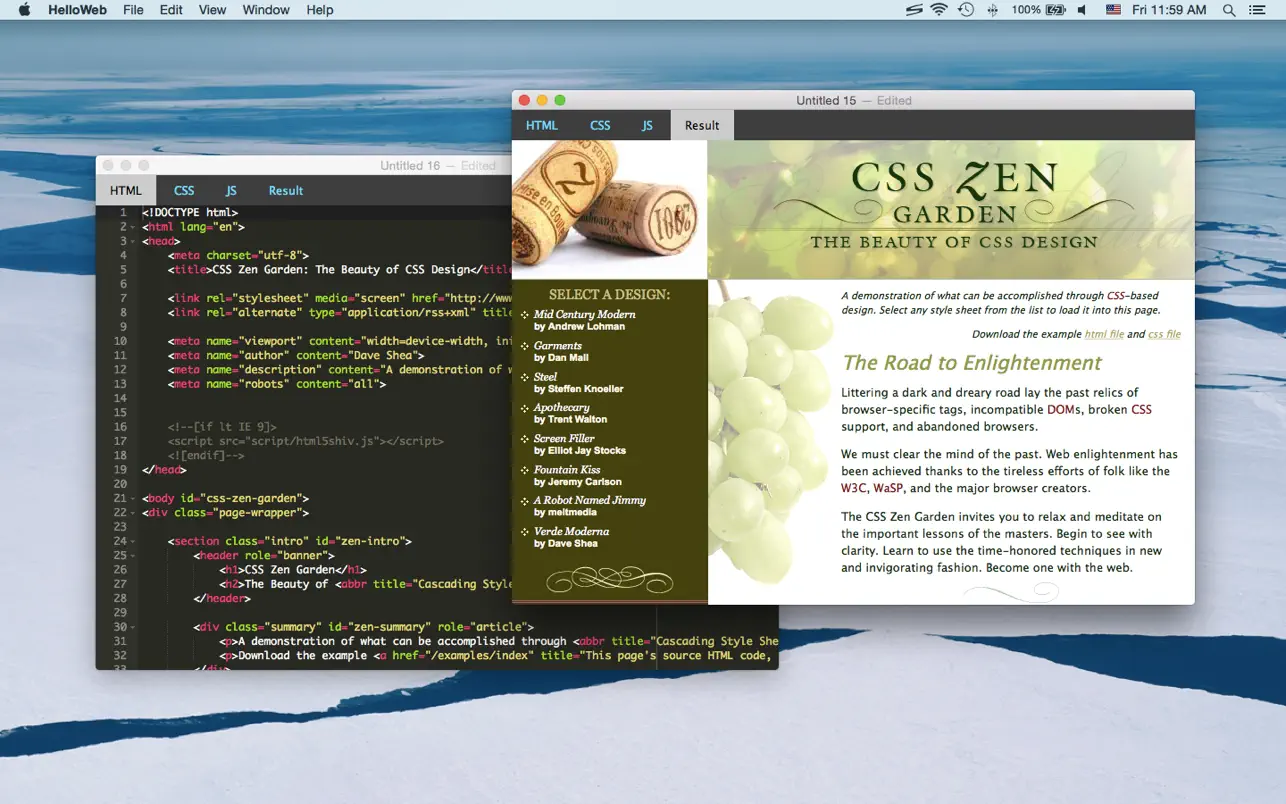Screen dimensions: 1286x804
Task: Open the Apple menu
Action: coord(23,10)
